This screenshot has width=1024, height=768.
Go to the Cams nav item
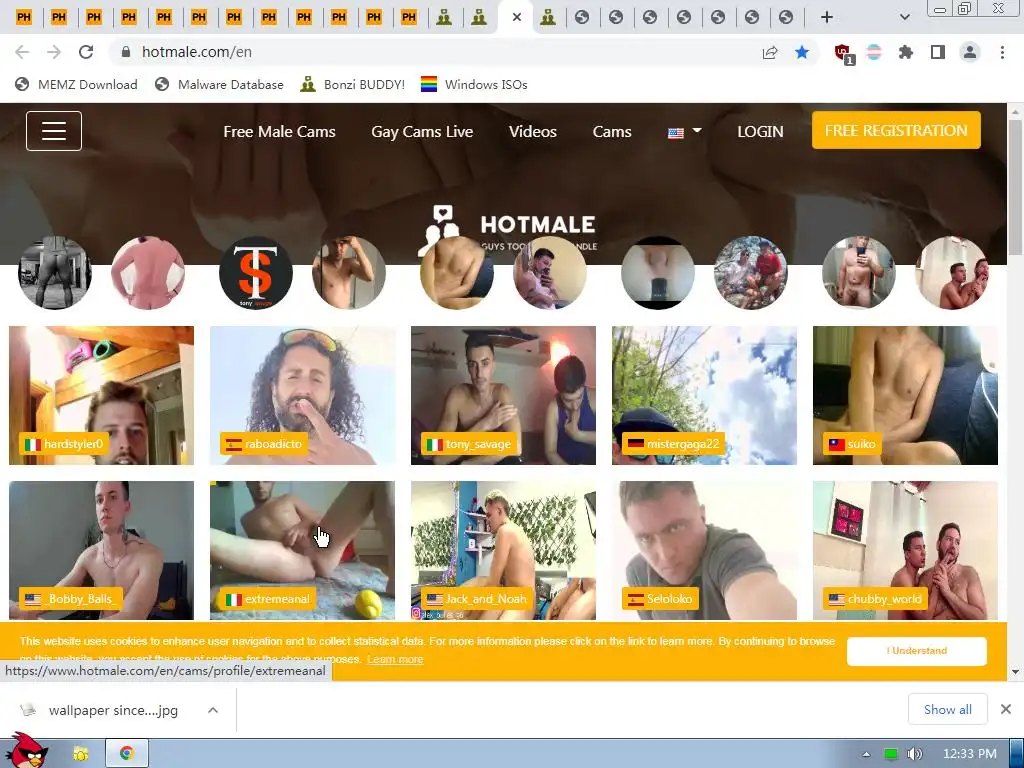point(612,131)
